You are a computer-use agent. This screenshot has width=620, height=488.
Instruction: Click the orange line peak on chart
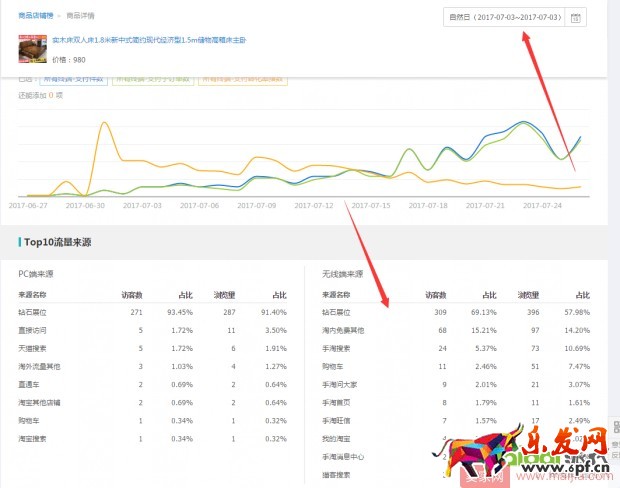(103, 122)
